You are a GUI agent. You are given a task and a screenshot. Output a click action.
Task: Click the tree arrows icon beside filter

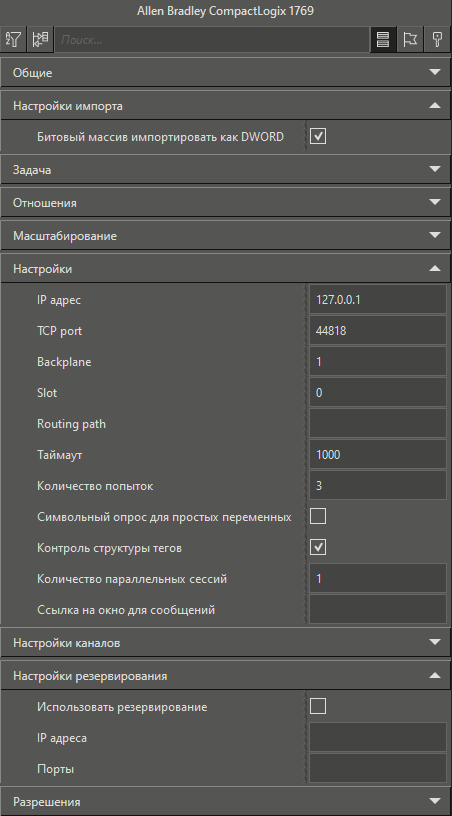tap(40, 39)
